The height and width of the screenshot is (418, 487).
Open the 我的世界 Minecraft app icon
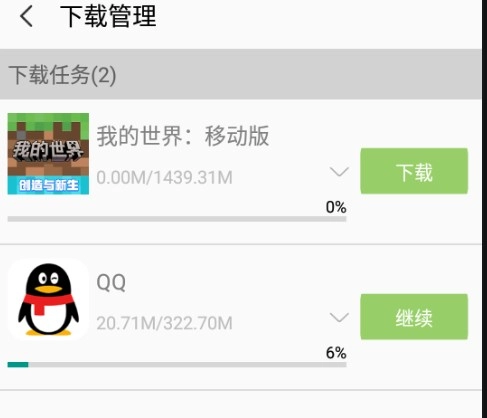(x=48, y=154)
